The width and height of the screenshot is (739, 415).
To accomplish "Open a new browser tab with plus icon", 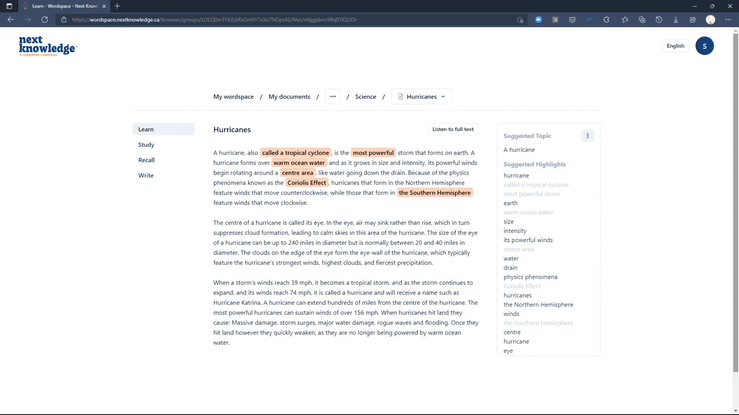I will (117, 6).
